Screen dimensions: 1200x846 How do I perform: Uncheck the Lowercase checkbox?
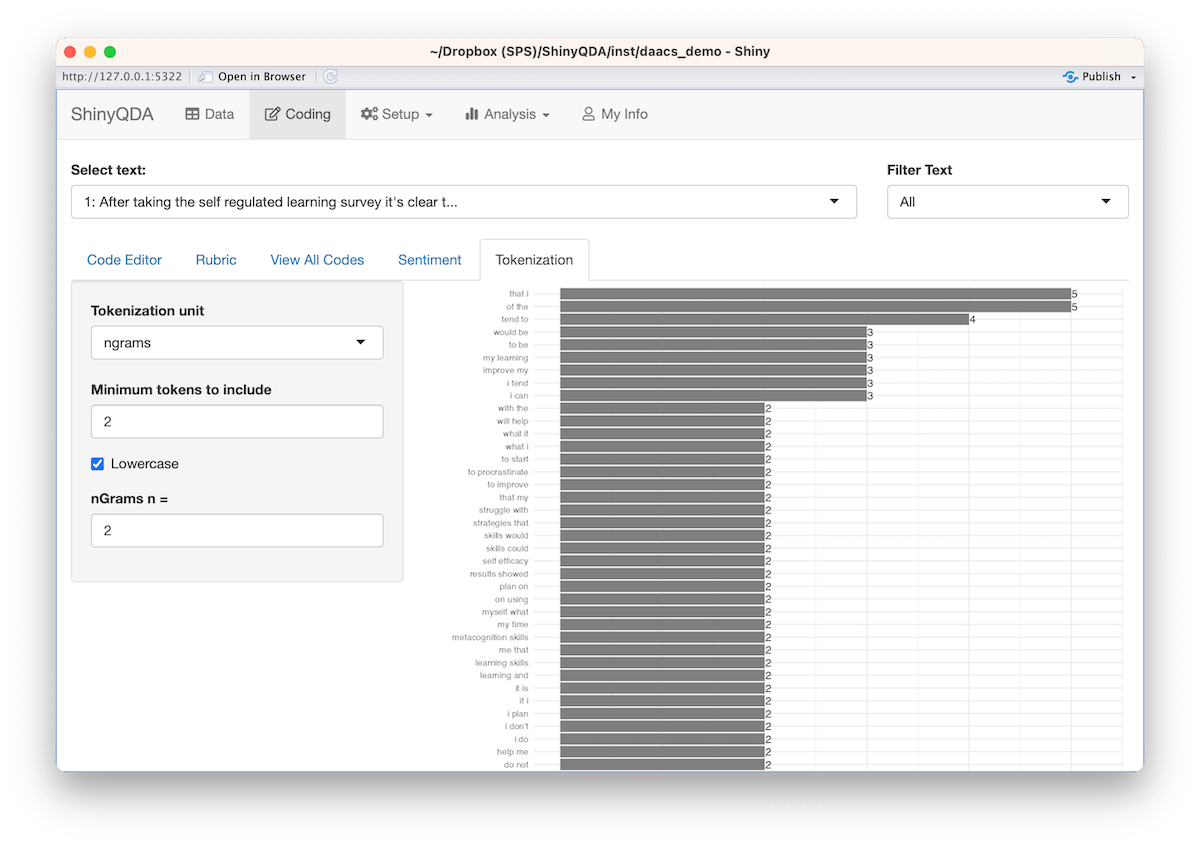[97, 464]
